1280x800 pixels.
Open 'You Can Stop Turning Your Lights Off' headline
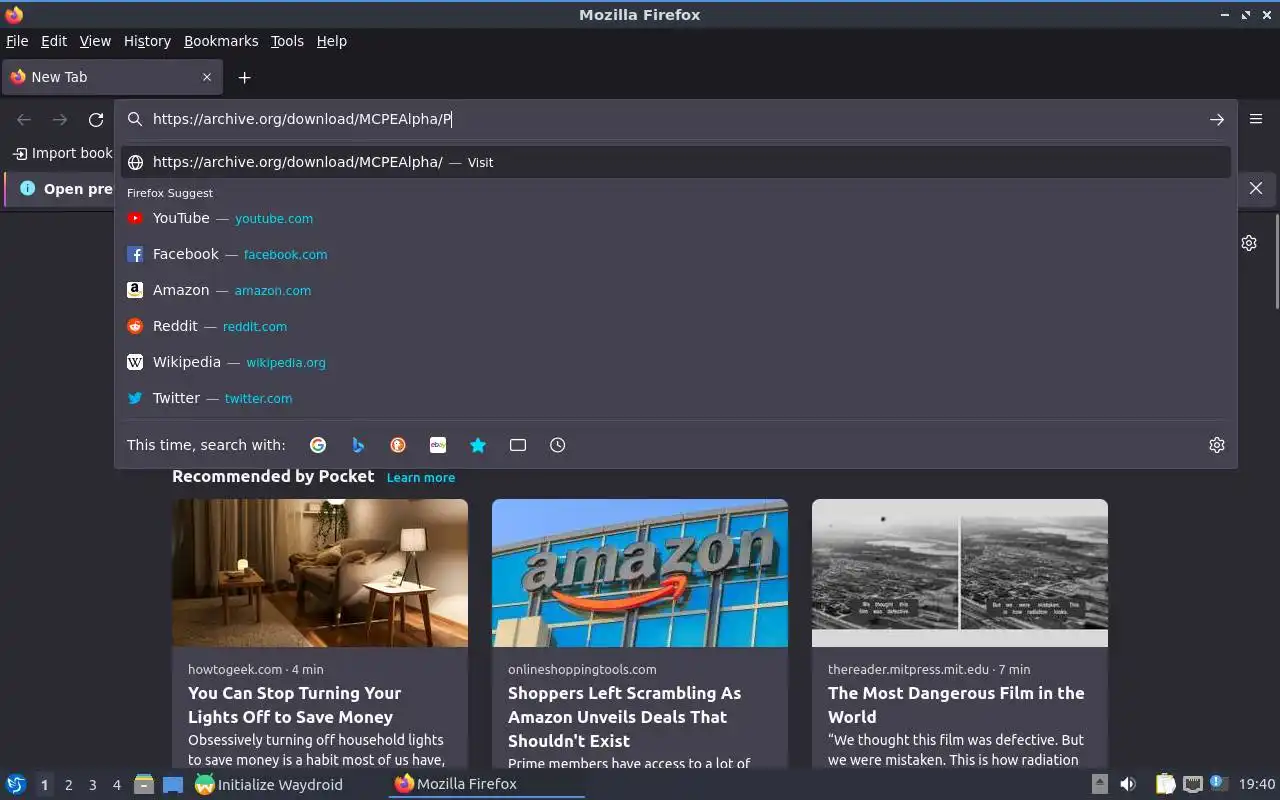tap(295, 705)
